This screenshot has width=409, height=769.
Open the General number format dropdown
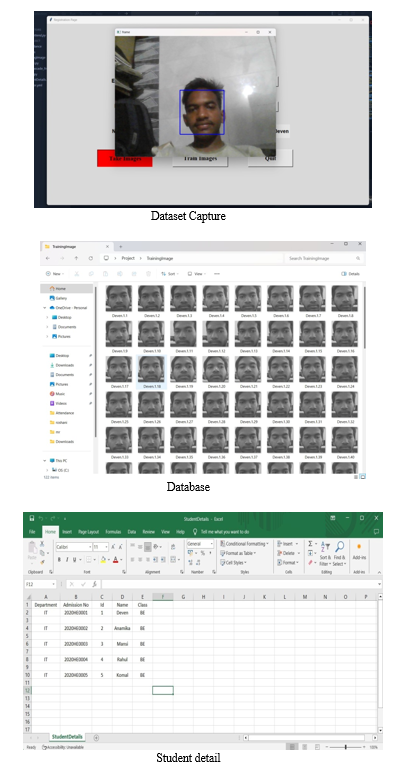pos(212,544)
